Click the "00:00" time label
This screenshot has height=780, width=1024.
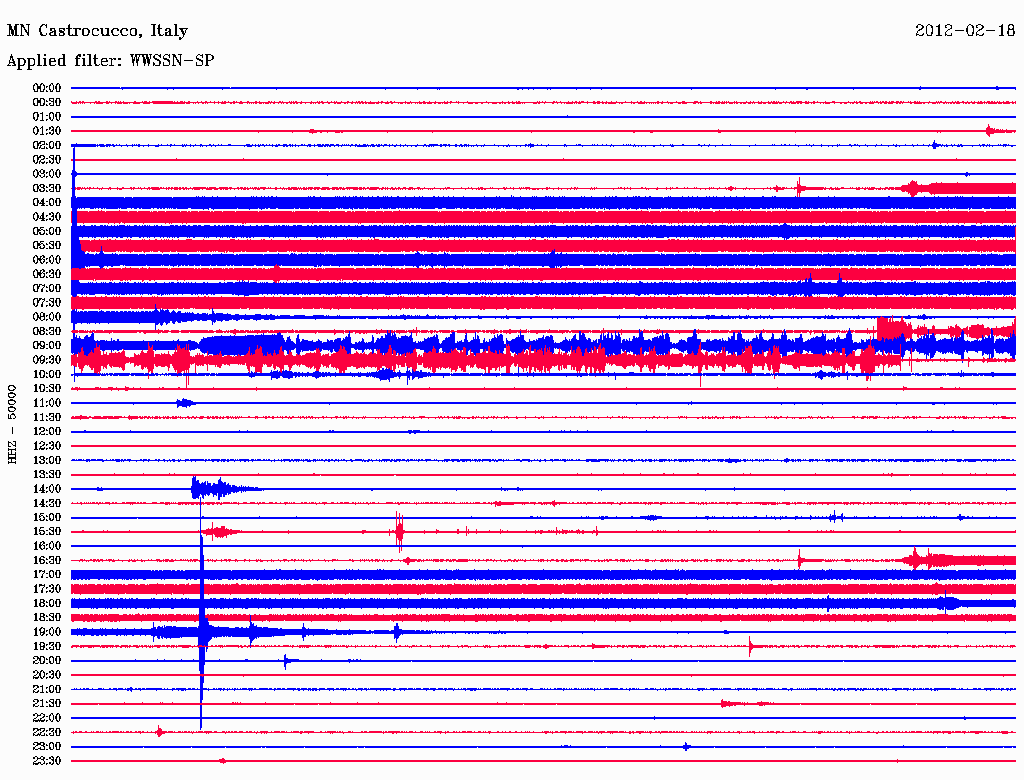click(46, 88)
